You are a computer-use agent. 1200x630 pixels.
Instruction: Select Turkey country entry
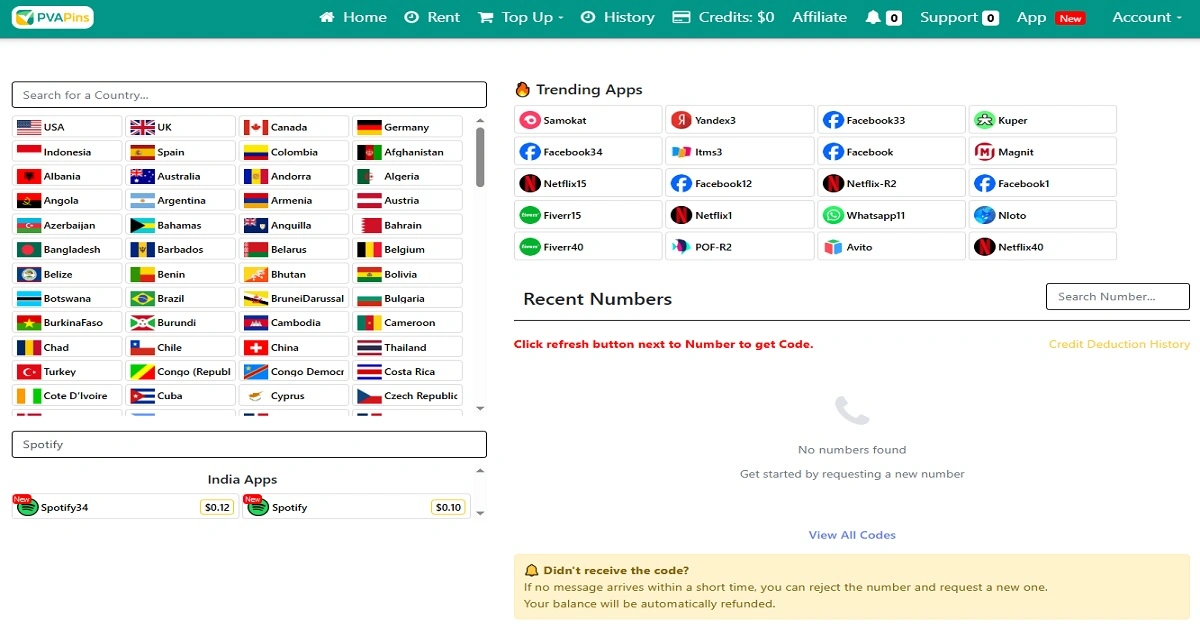[x=67, y=371]
